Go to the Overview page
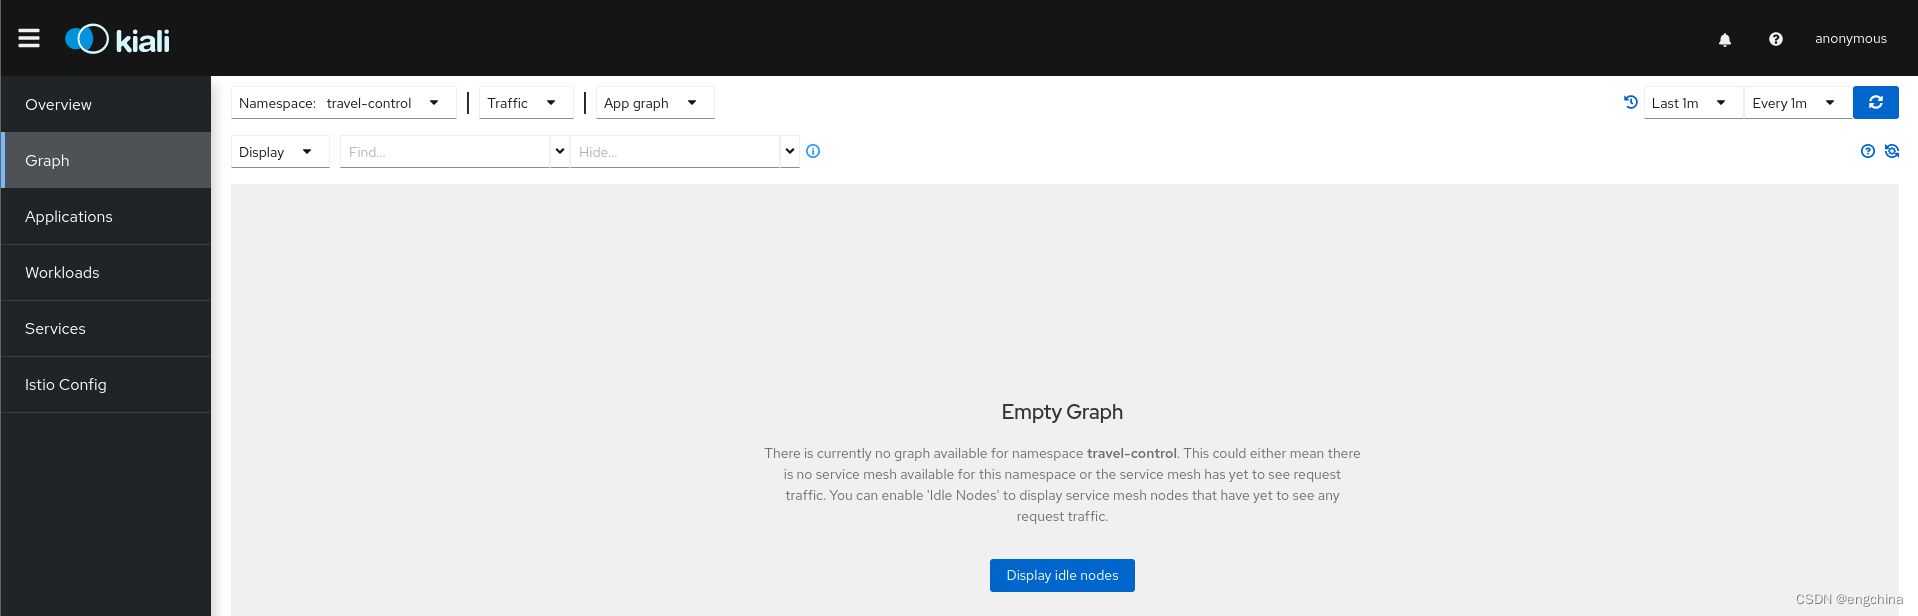The image size is (1918, 616). point(106,104)
